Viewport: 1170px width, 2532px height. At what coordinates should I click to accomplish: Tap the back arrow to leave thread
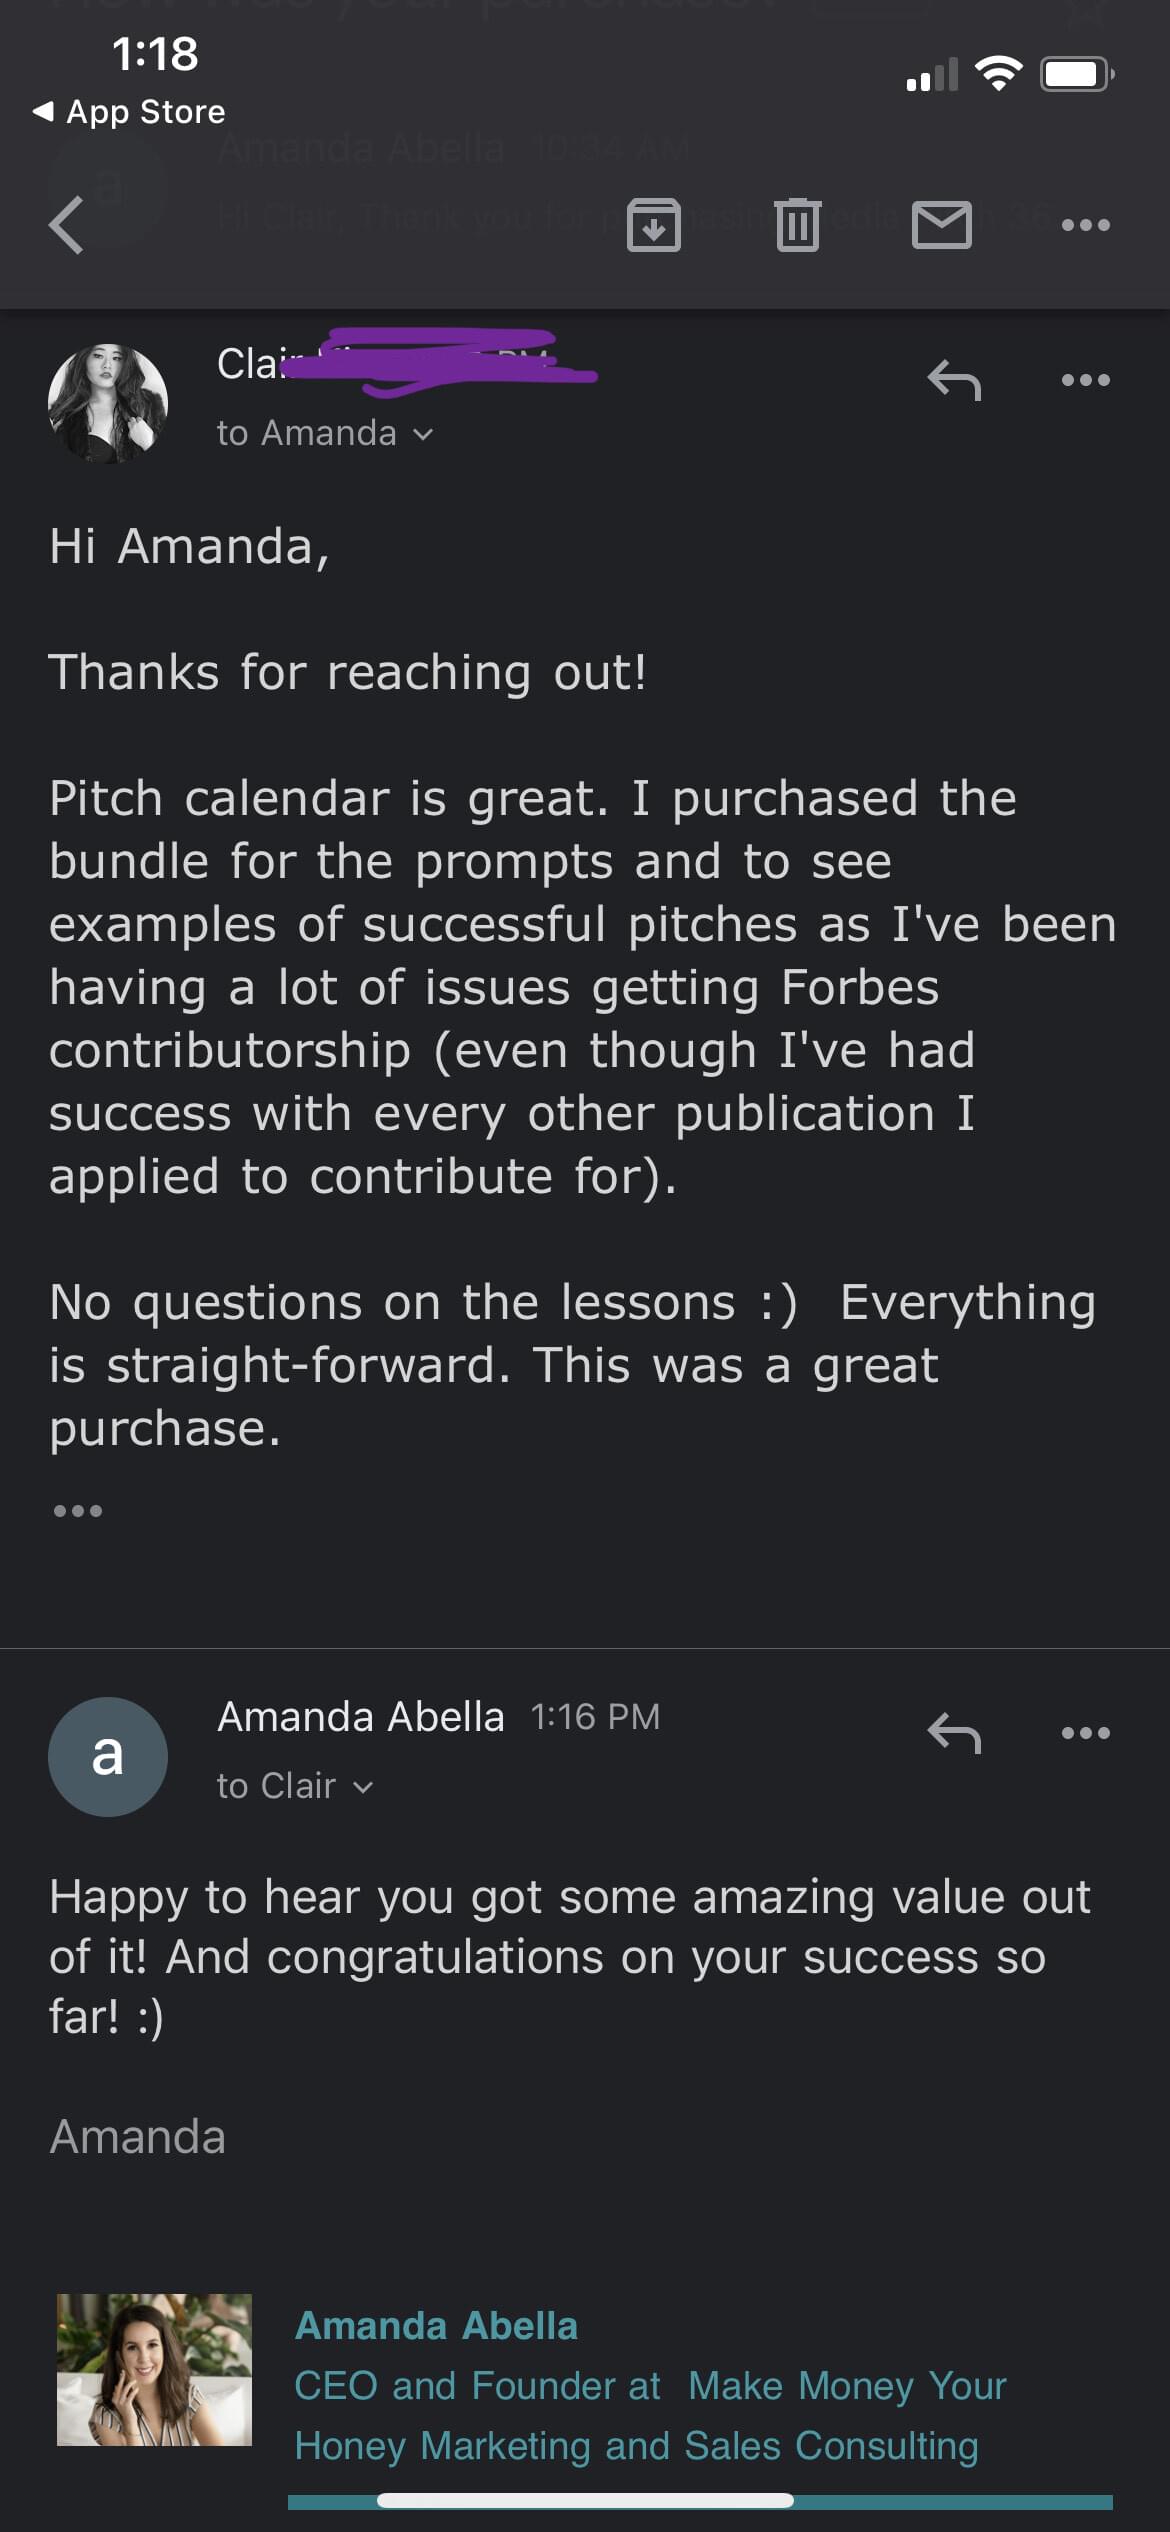click(66, 224)
